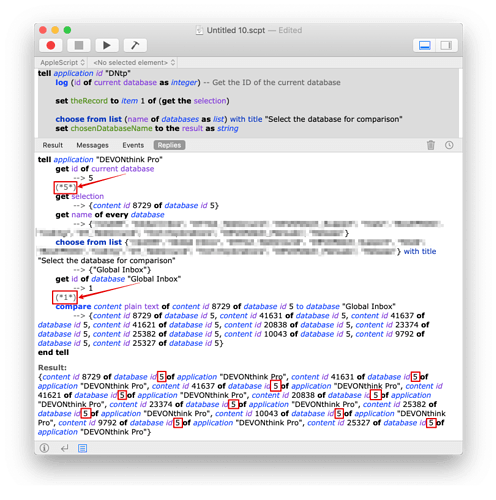Run the script with the Play button
The image size is (496, 500).
107,45
